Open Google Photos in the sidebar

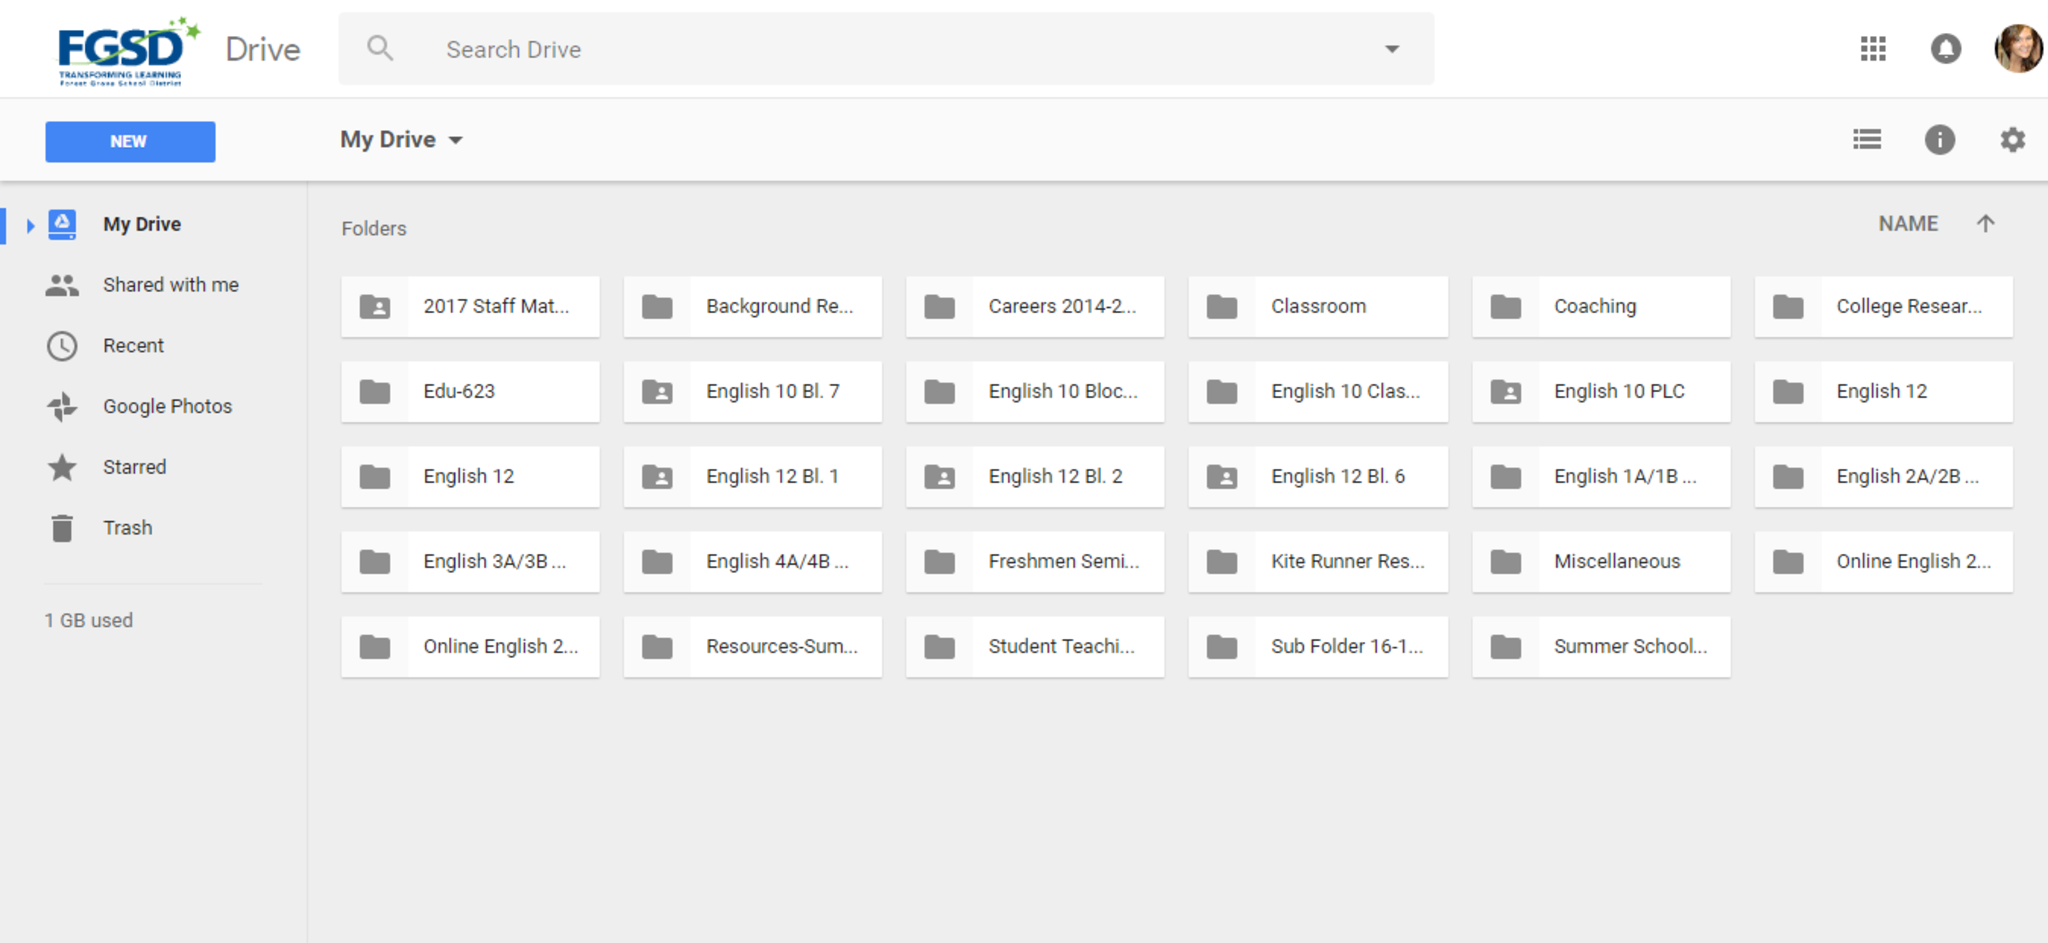pyautogui.click(x=167, y=407)
